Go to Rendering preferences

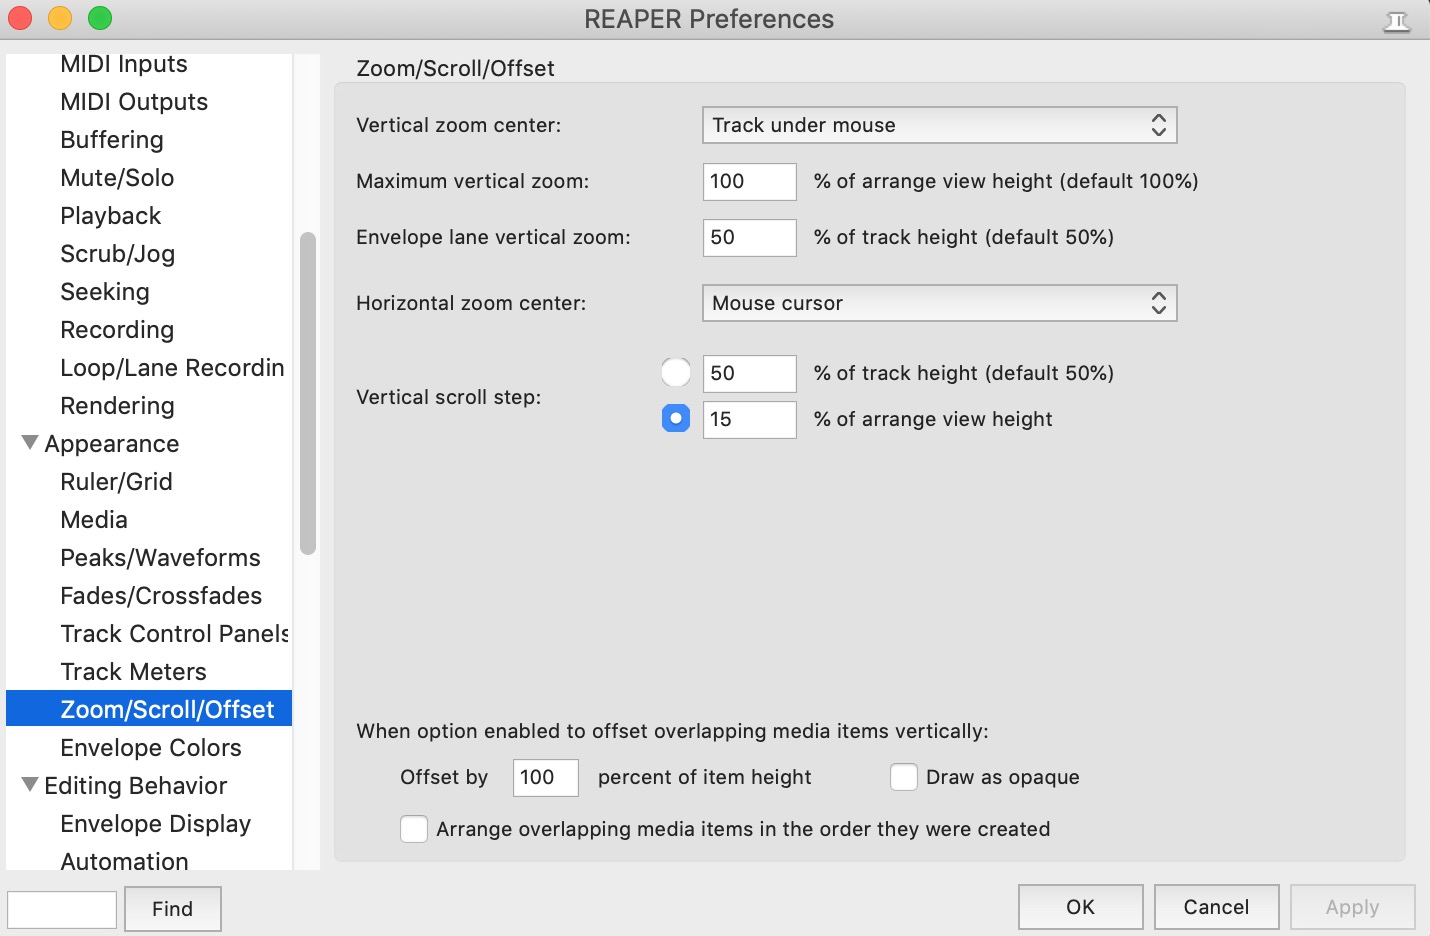(117, 406)
